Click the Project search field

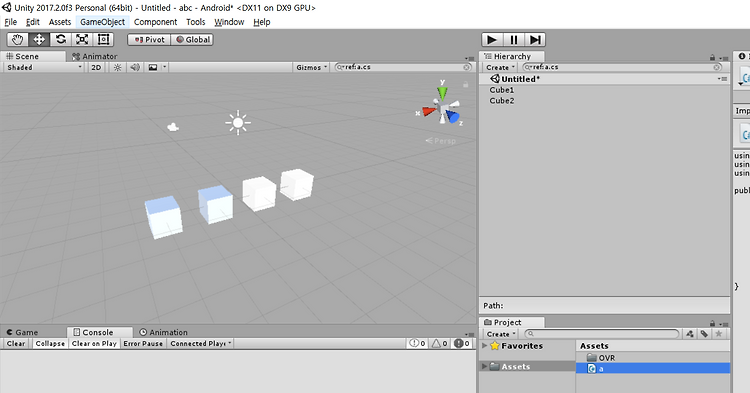coord(602,334)
